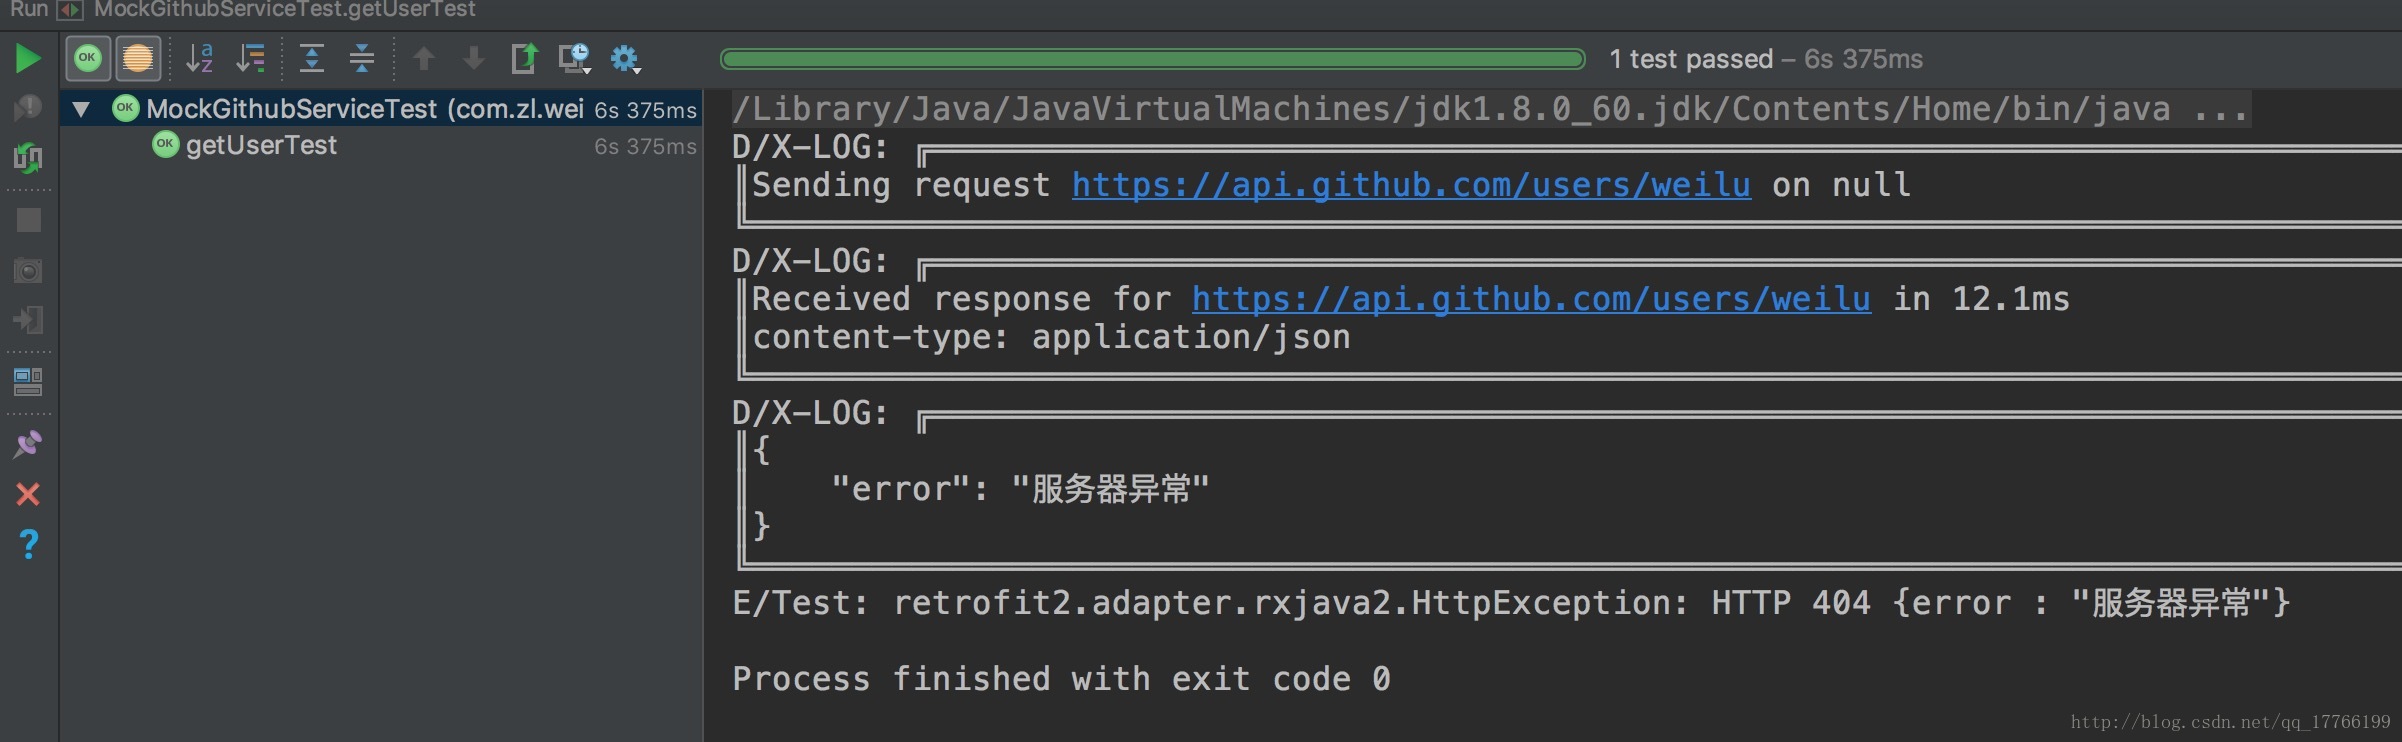
Task: Open the test history dropdown
Action: 574,58
